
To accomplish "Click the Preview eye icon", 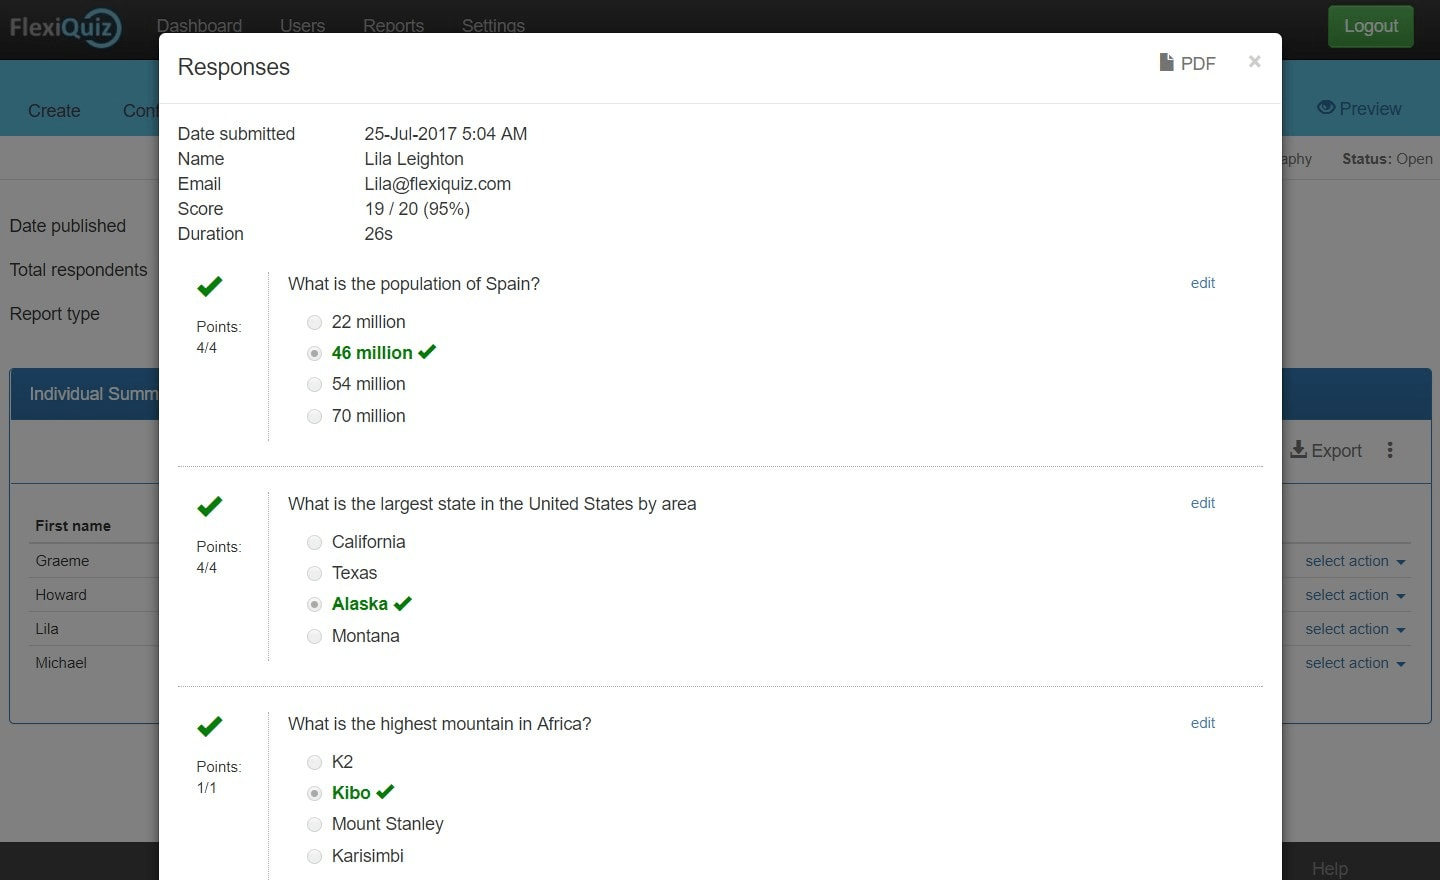I will pyautogui.click(x=1326, y=108).
